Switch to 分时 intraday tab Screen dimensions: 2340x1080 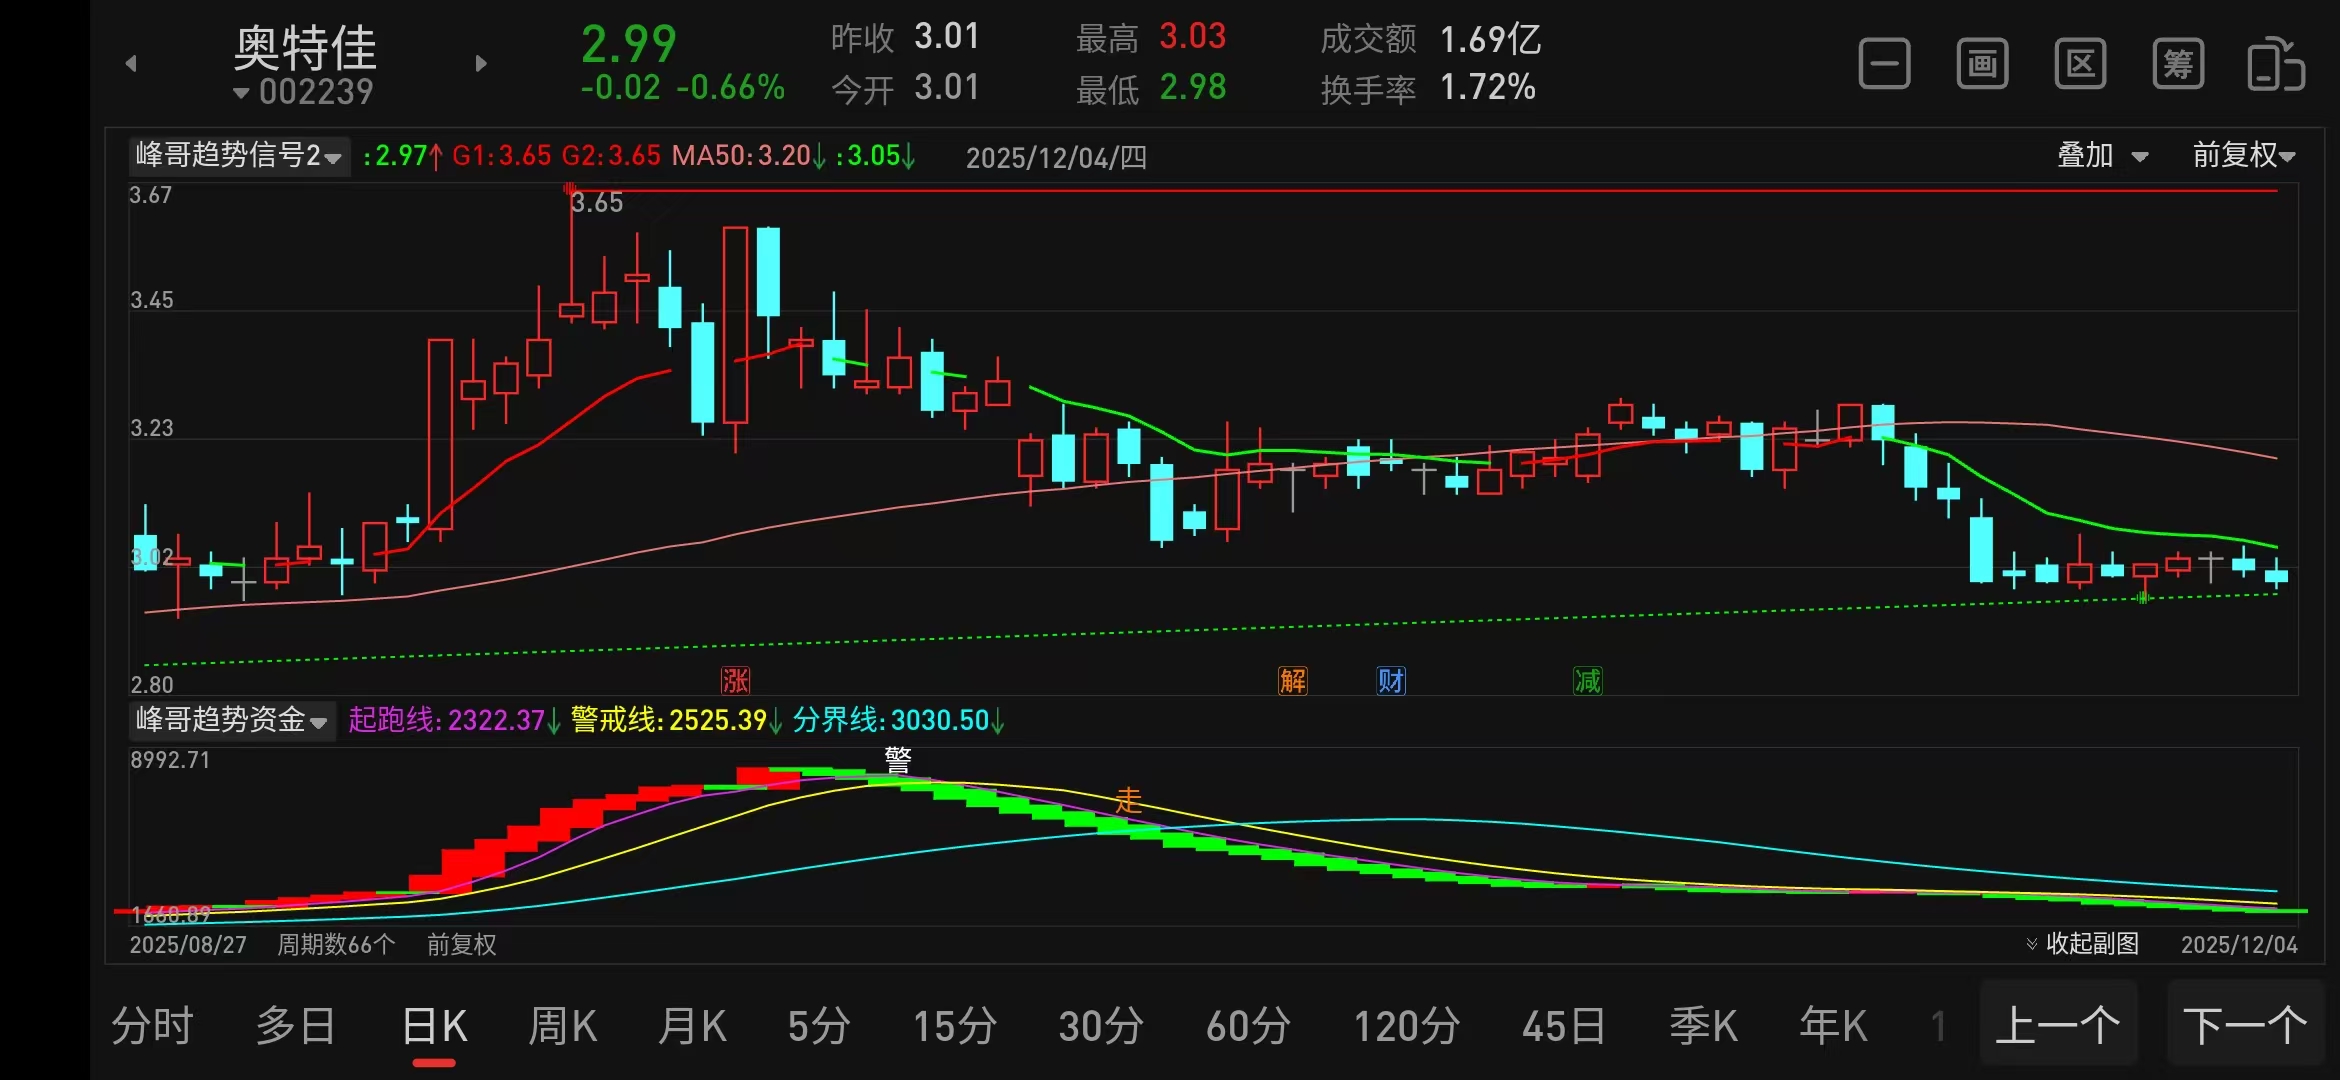point(152,1027)
